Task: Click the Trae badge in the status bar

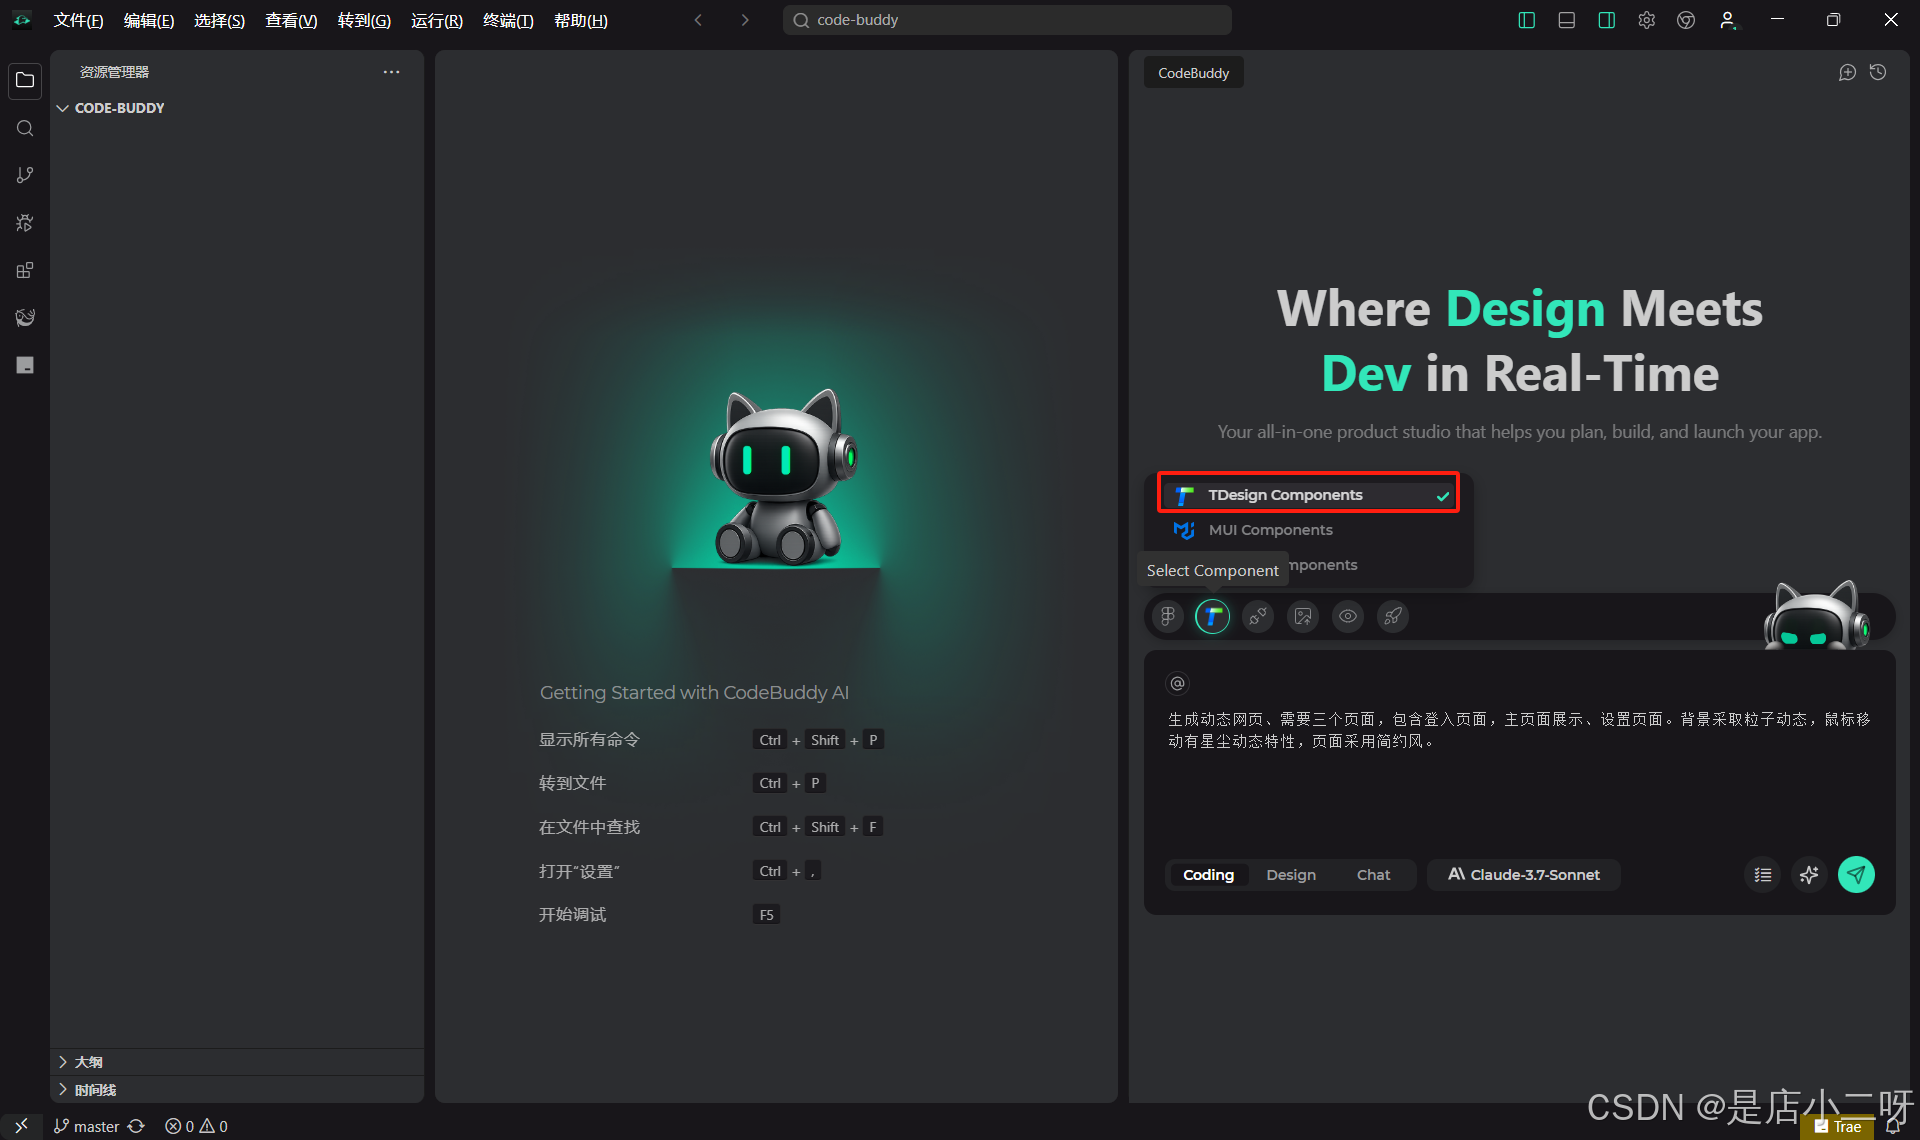Action: tap(1837, 1126)
